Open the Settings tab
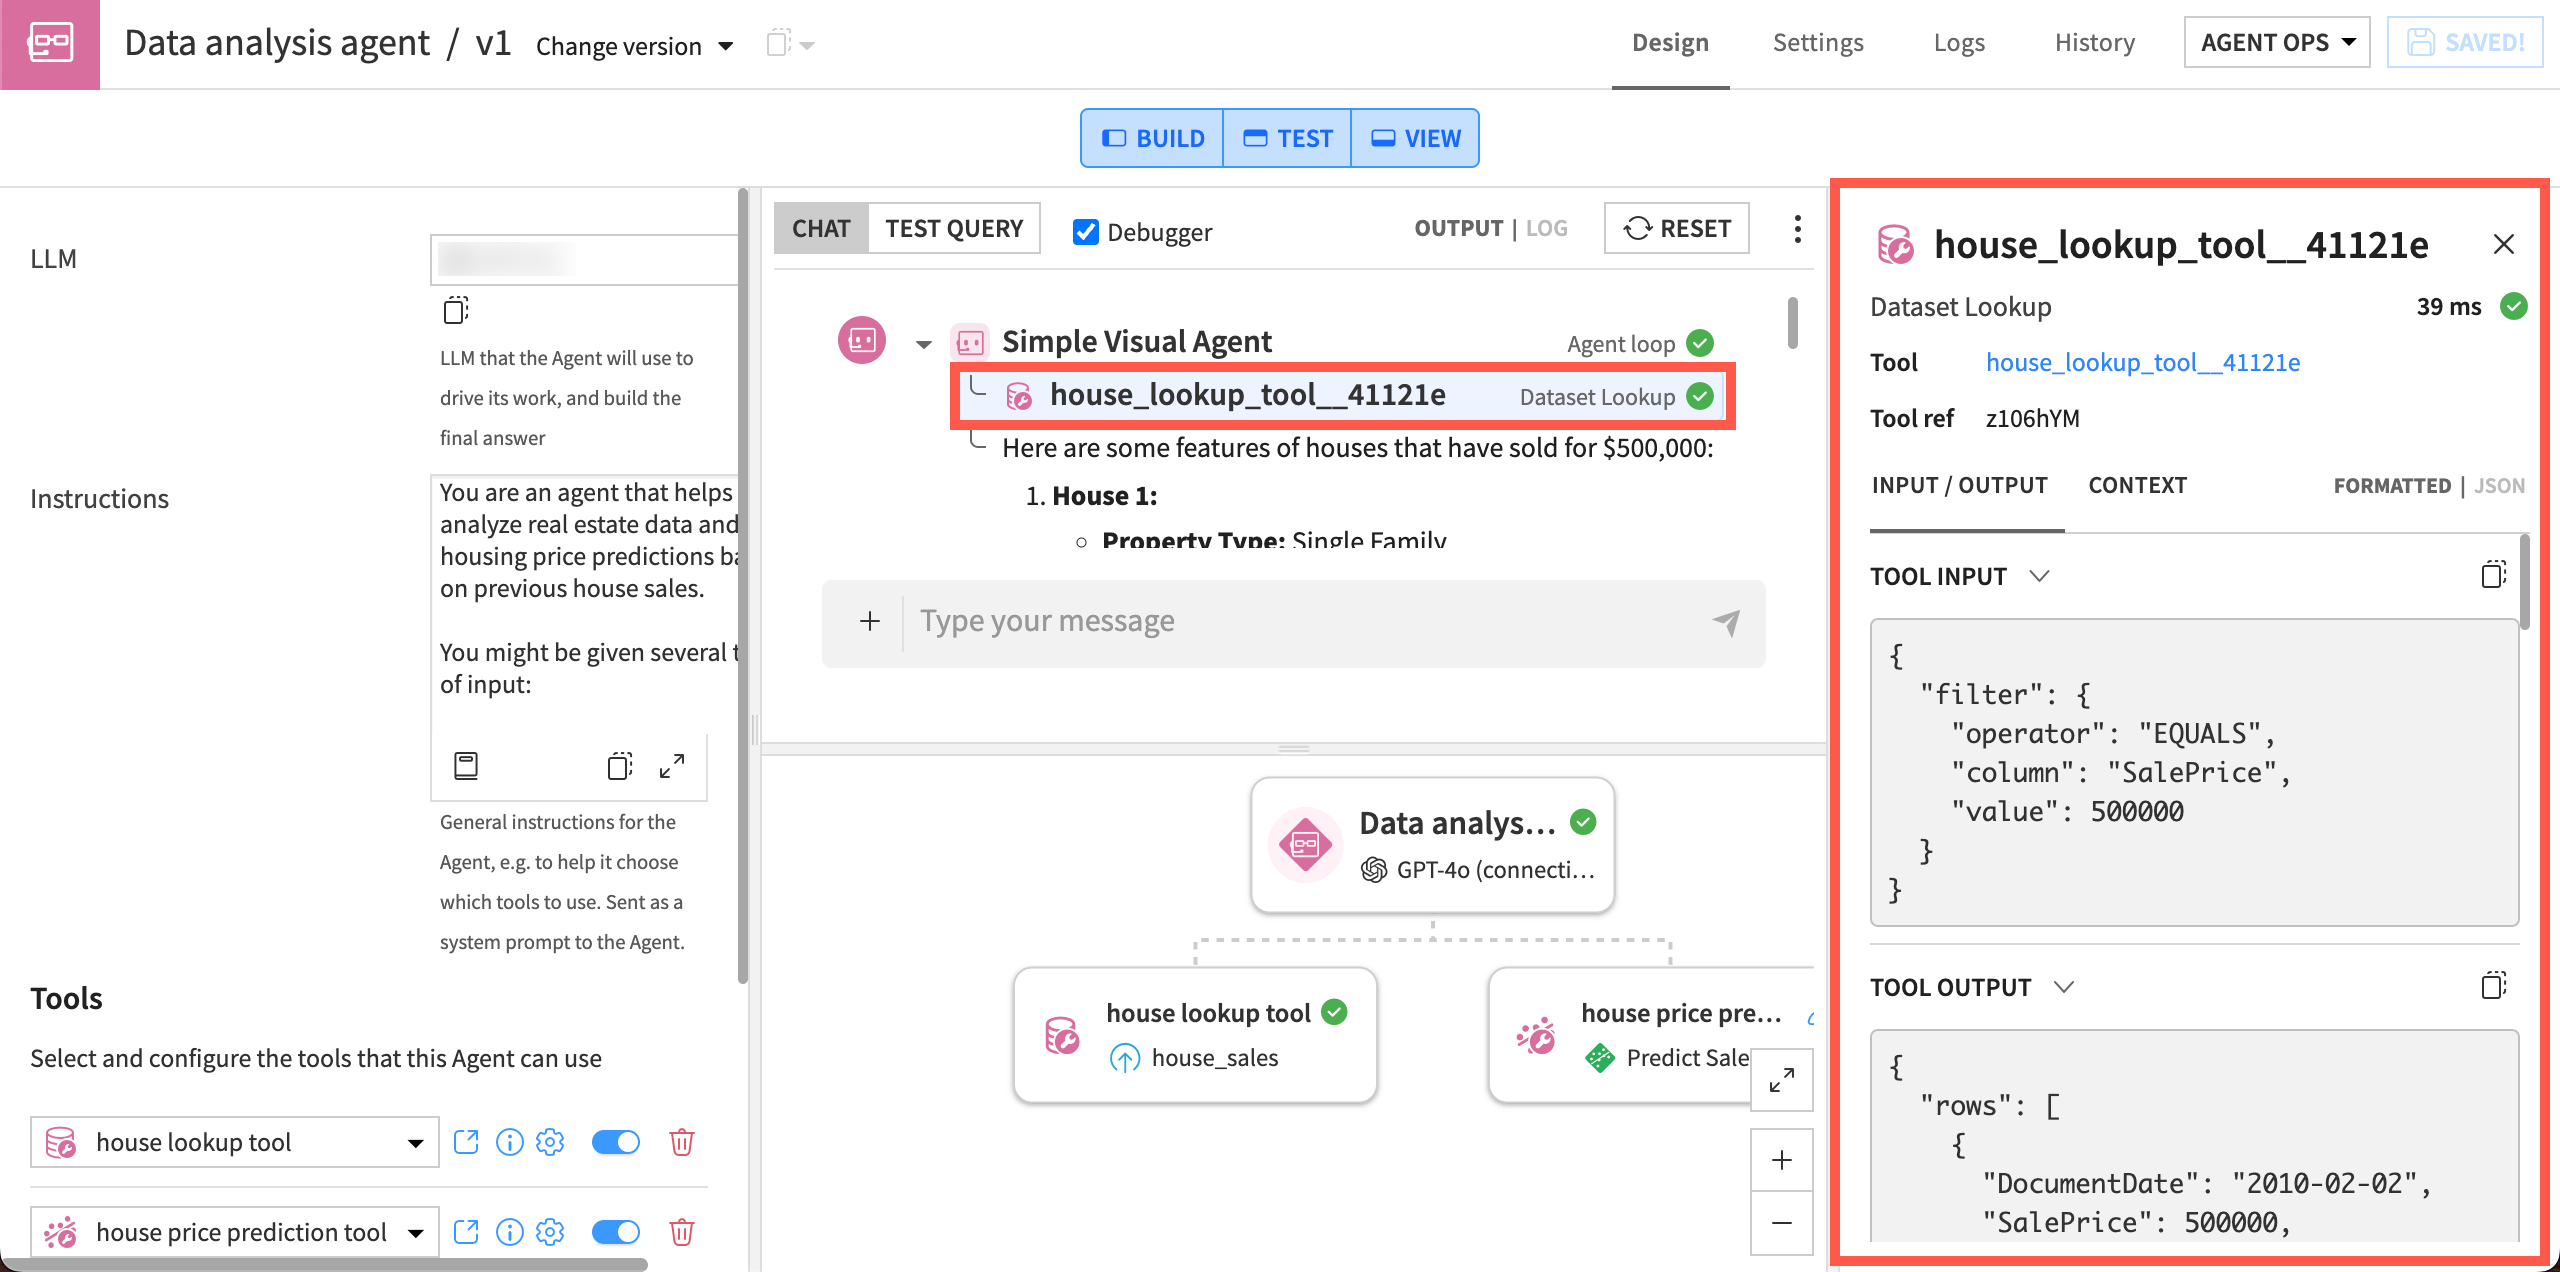This screenshot has width=2560, height=1272. (x=1818, y=43)
